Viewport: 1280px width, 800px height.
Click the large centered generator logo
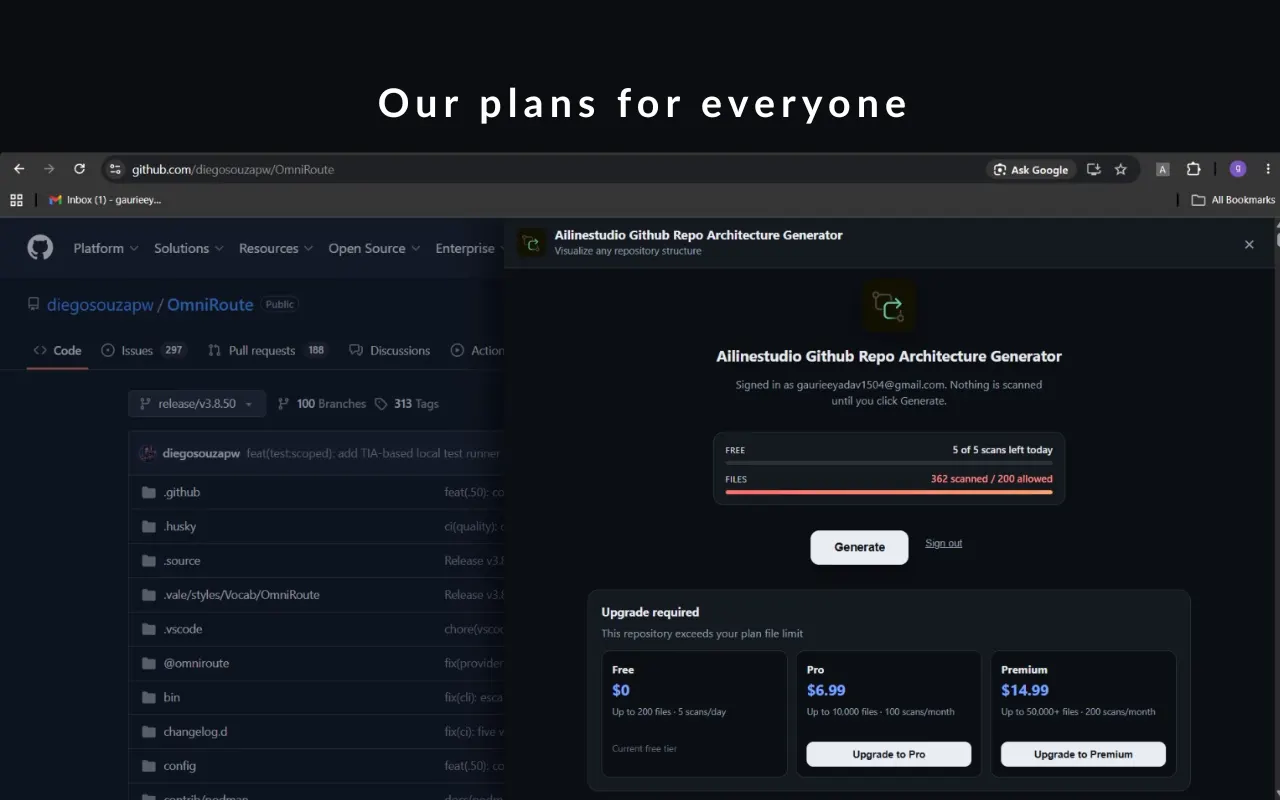[889, 306]
